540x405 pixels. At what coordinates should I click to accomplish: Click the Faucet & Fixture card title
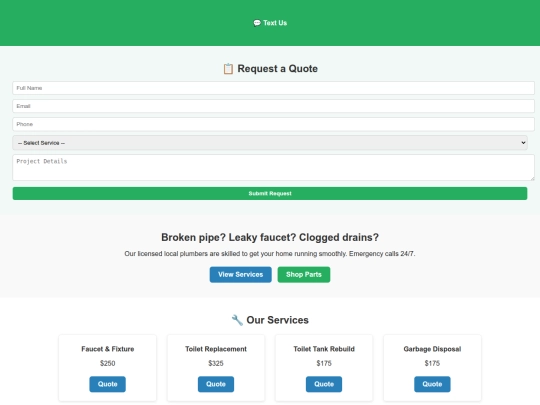[x=107, y=349]
